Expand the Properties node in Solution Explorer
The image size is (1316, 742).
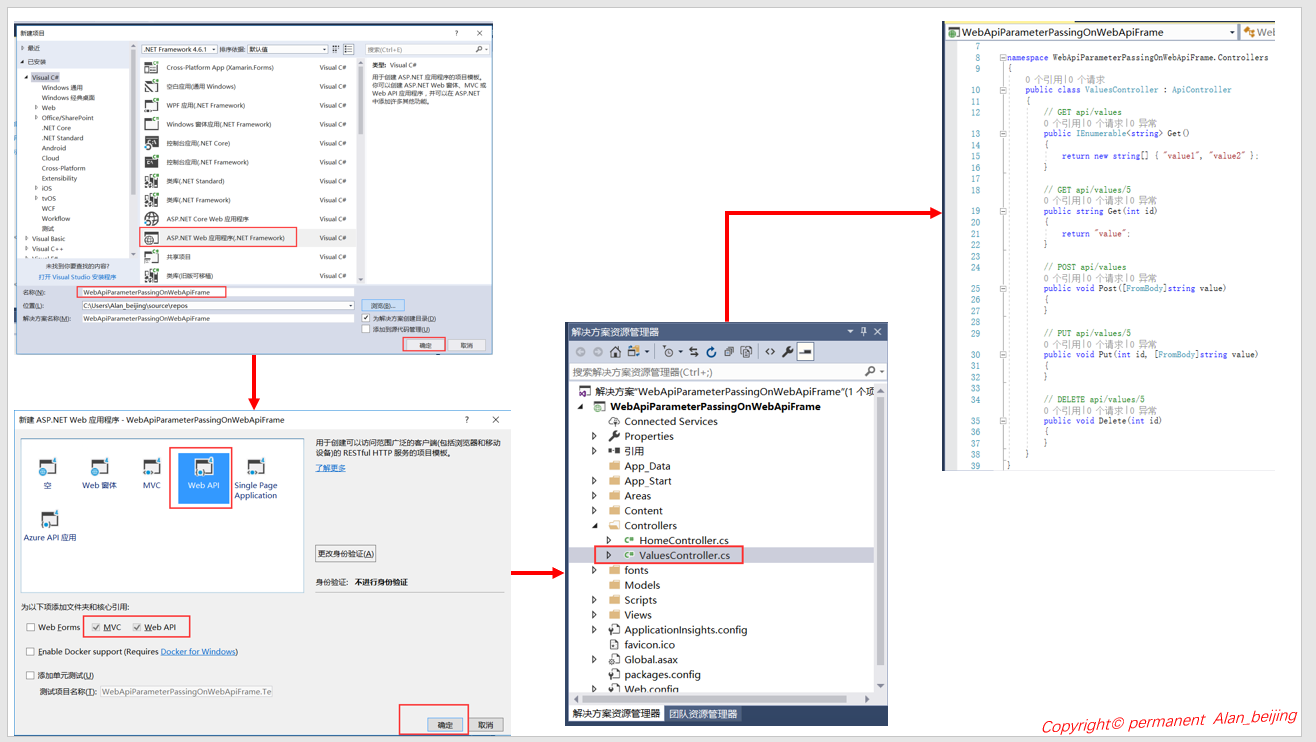595,436
